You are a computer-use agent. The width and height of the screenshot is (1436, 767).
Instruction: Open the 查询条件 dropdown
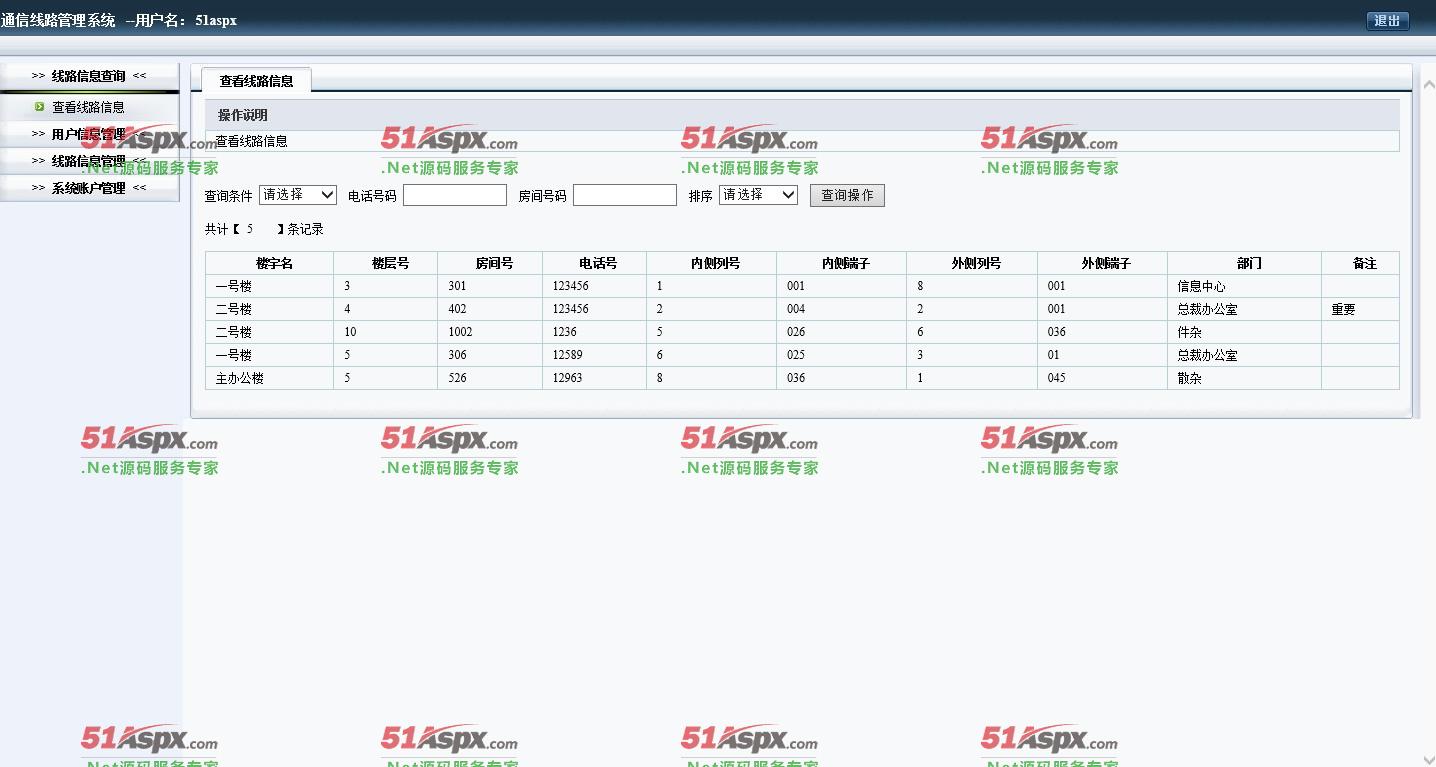point(298,195)
